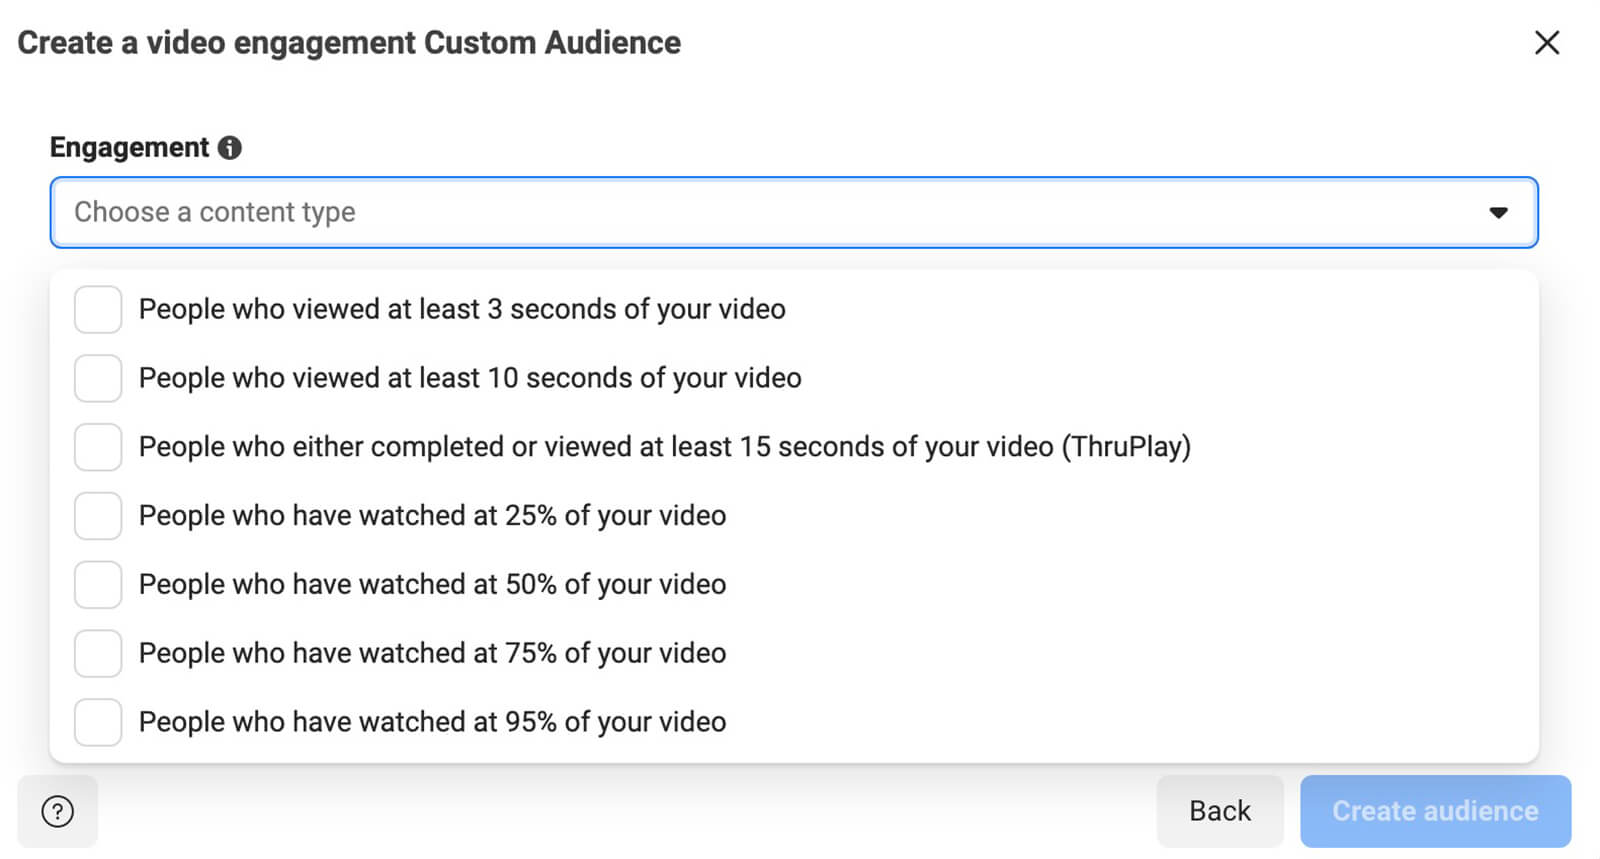Click the 'watched at 25%' label text
Image resolution: width=1600 pixels, height=859 pixels.
pos(432,516)
